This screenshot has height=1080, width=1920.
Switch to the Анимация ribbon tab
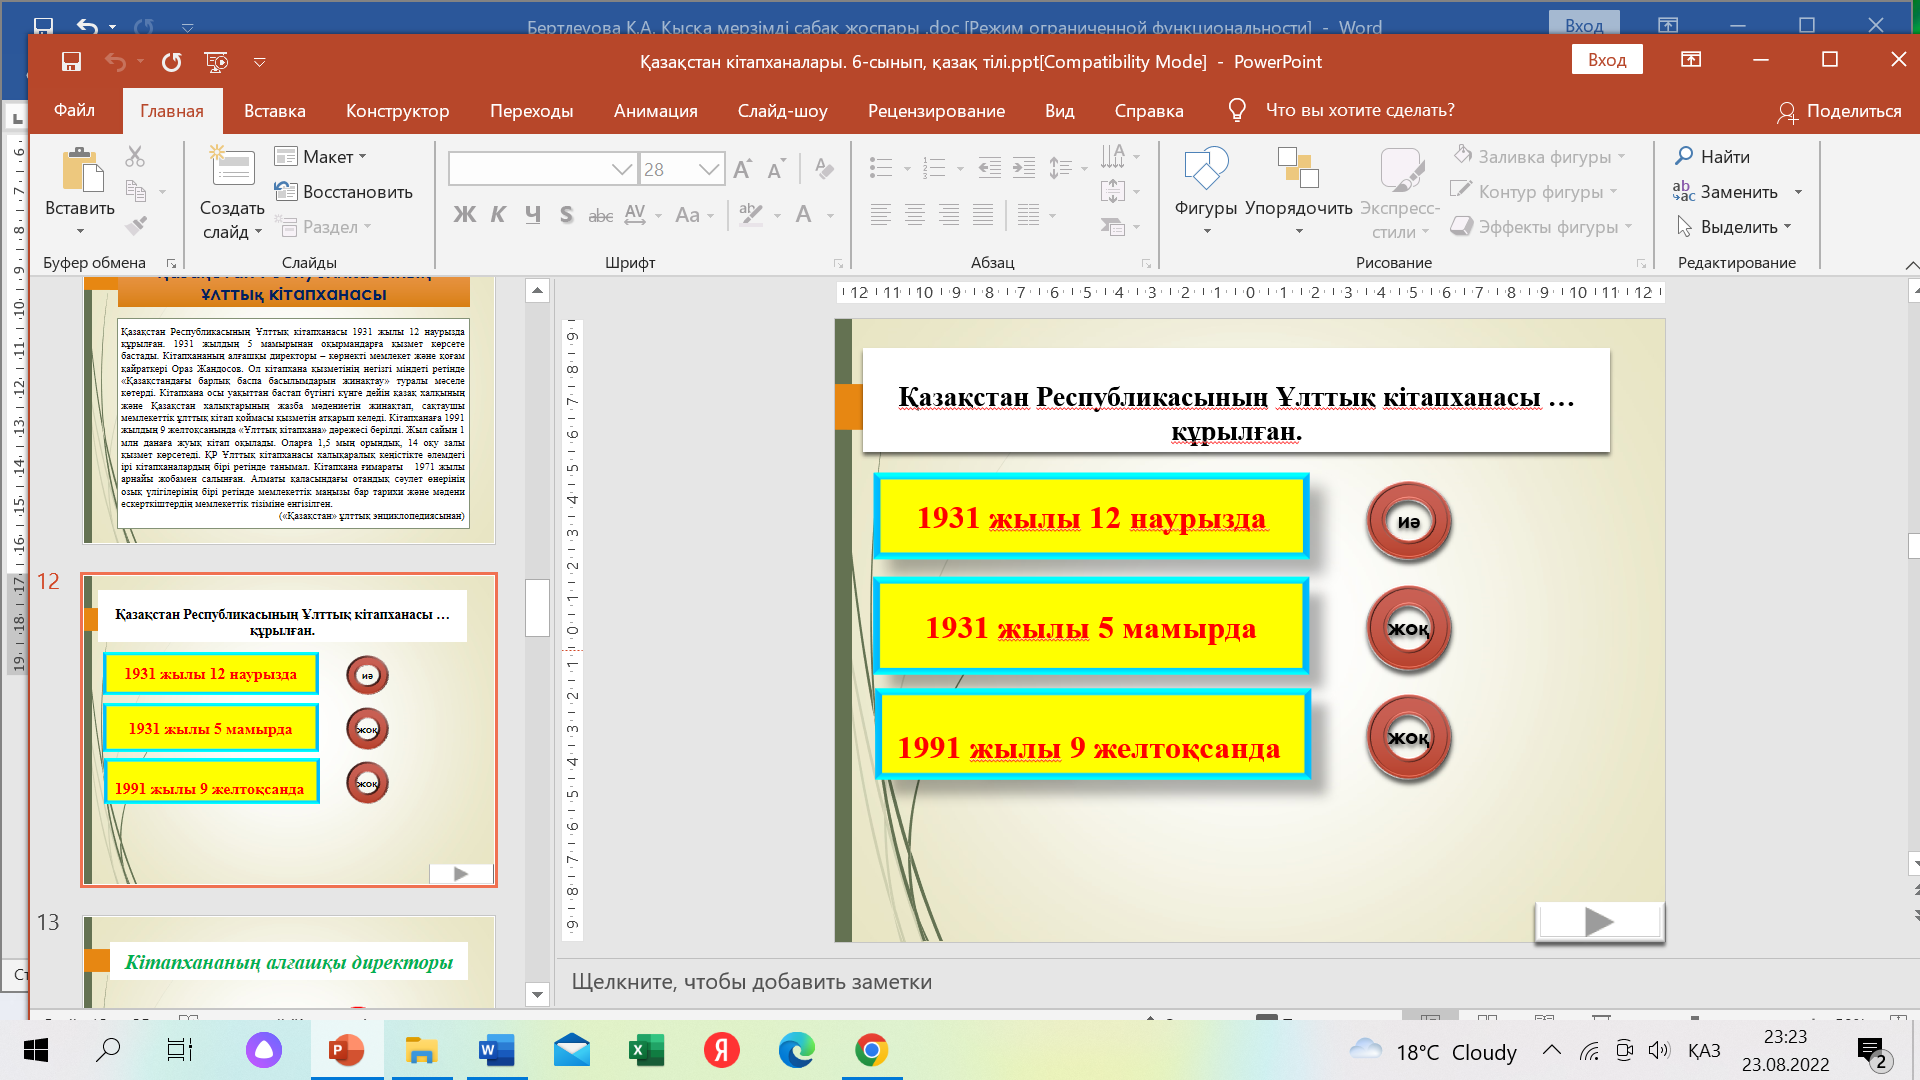pos(655,111)
